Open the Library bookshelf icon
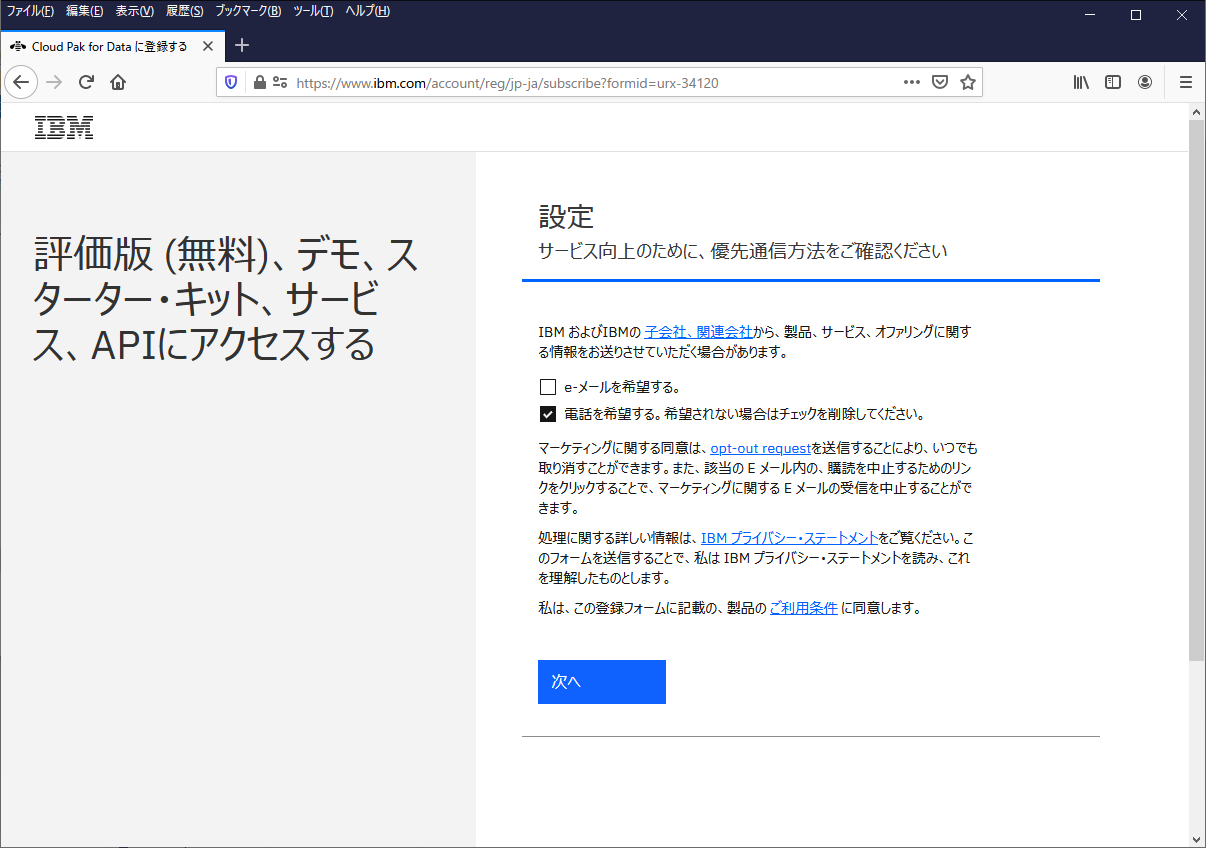The height and width of the screenshot is (848, 1206). pos(1081,82)
